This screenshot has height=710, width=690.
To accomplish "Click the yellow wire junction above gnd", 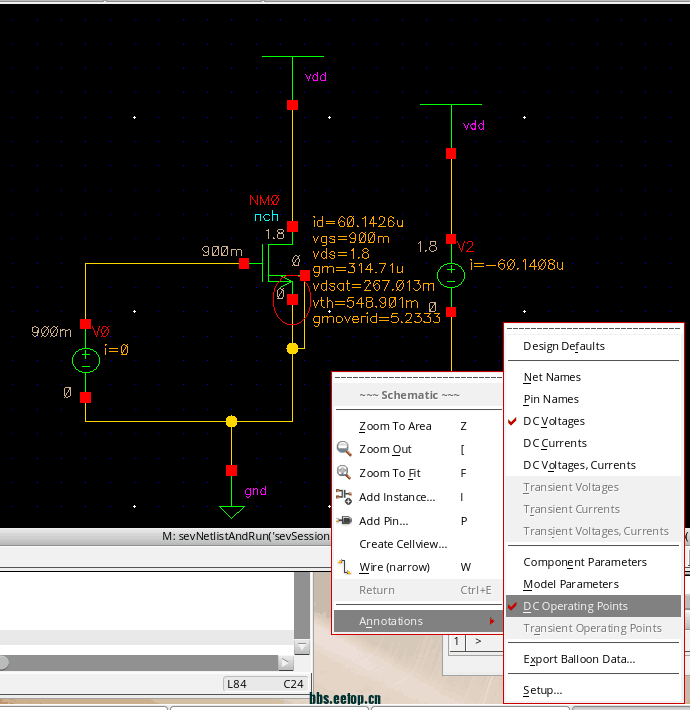I will 231,422.
